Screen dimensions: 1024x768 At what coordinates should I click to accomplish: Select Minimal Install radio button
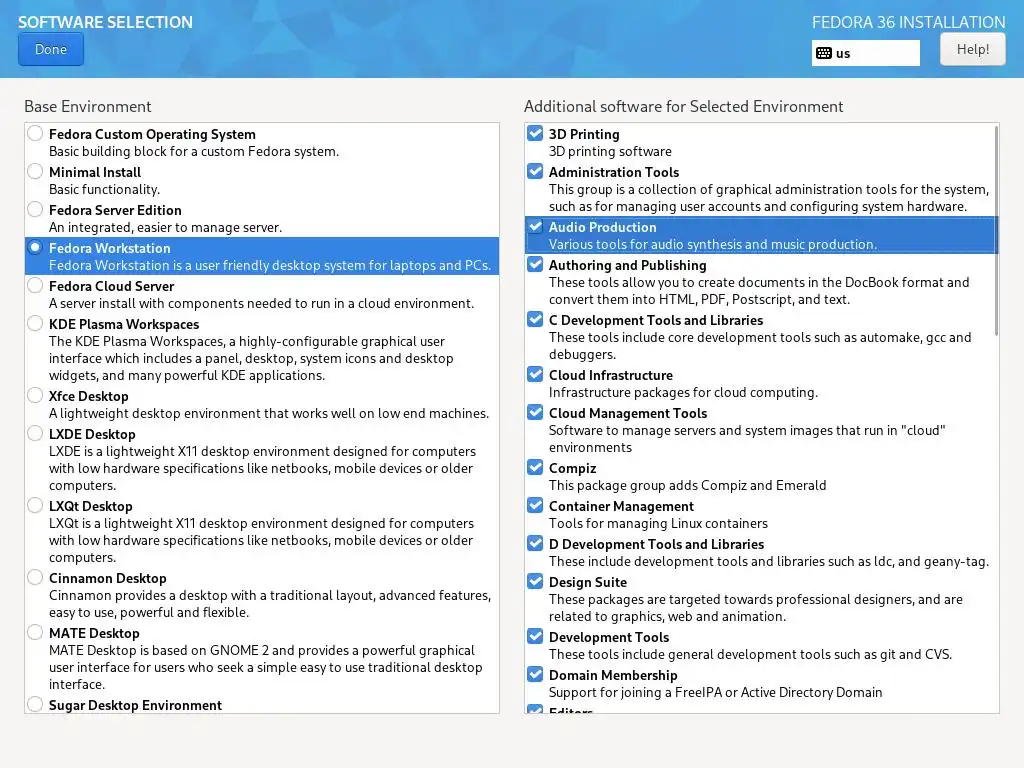pos(35,172)
